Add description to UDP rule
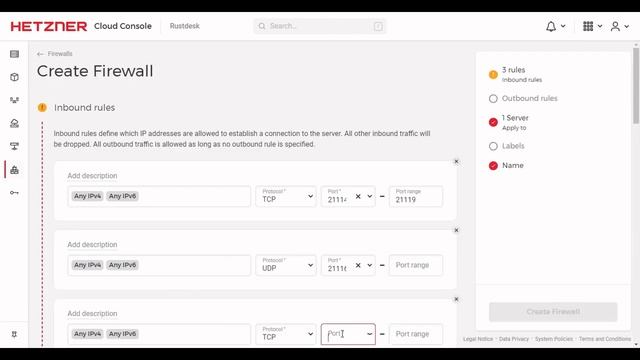The height and width of the screenshot is (360, 640). (92, 244)
